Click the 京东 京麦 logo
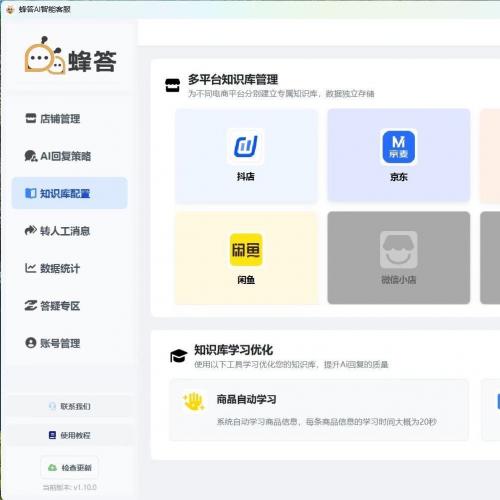The image size is (500, 500). [399, 147]
